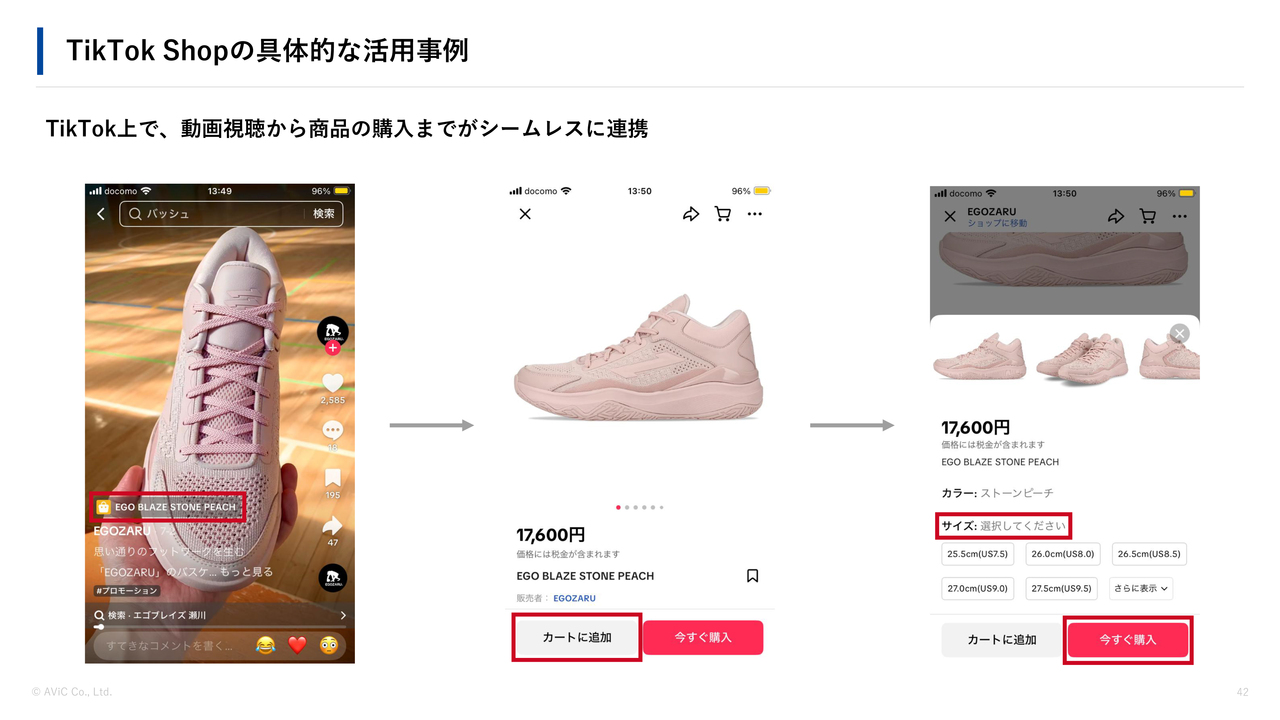Expand the video caption with もっと見る

point(248,572)
